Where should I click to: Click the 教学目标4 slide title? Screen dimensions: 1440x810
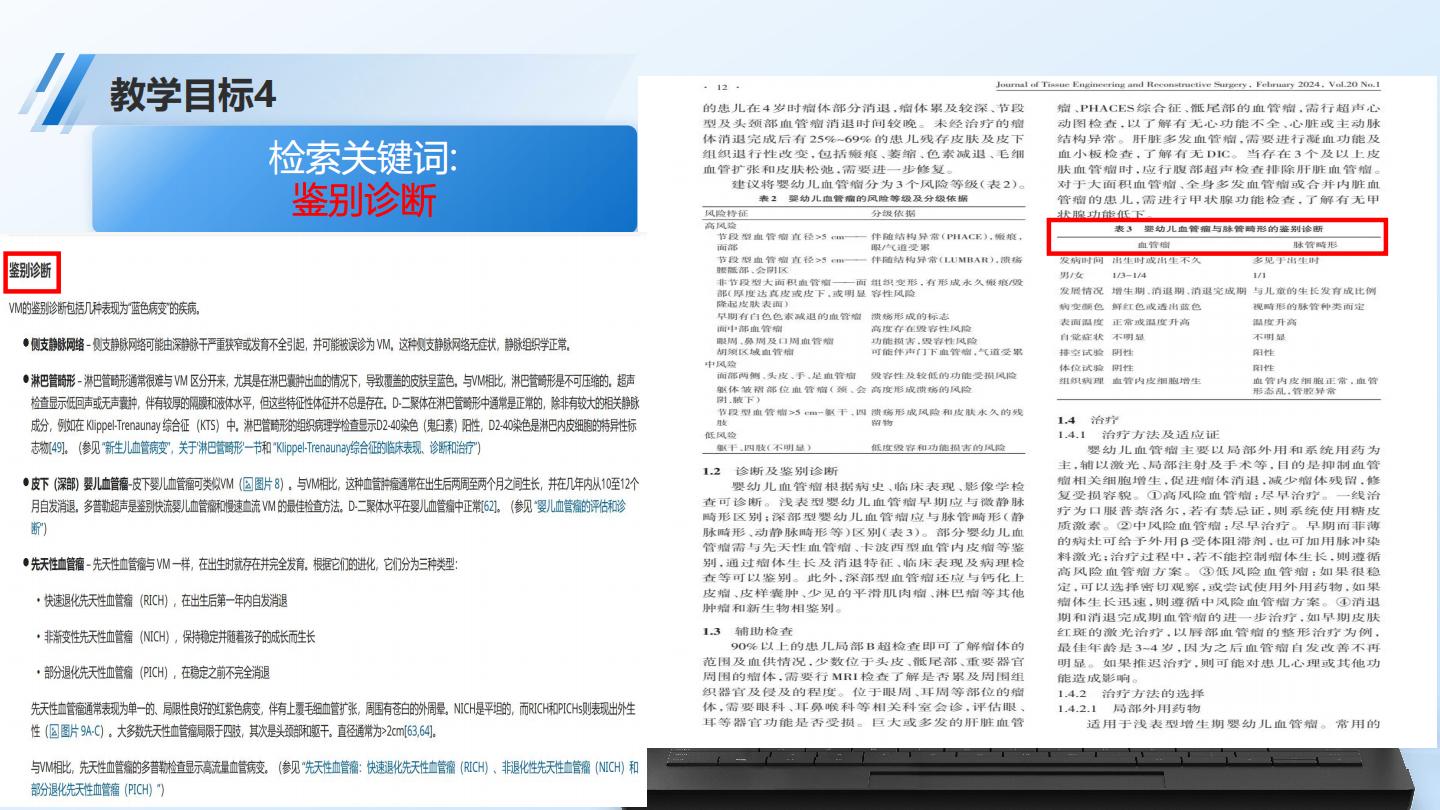pos(192,95)
